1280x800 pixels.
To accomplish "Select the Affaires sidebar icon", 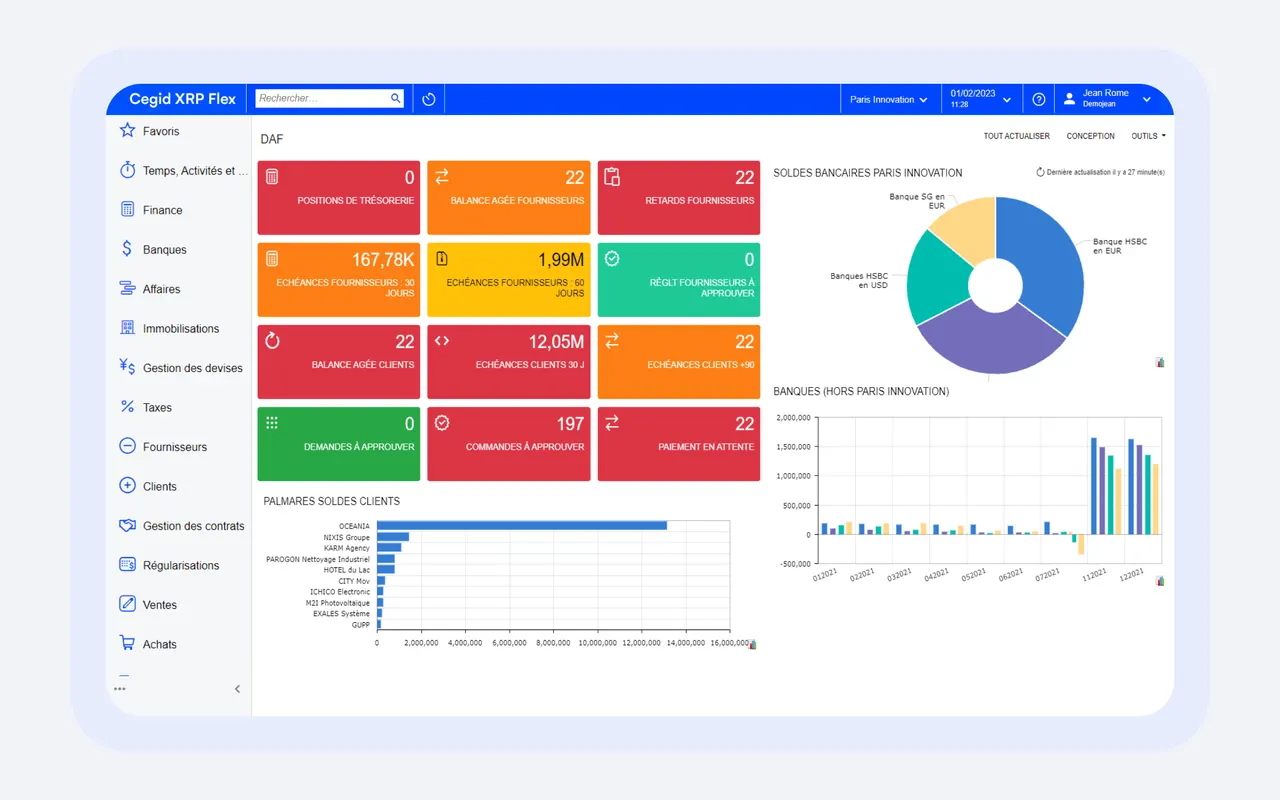I will pyautogui.click(x=127, y=289).
